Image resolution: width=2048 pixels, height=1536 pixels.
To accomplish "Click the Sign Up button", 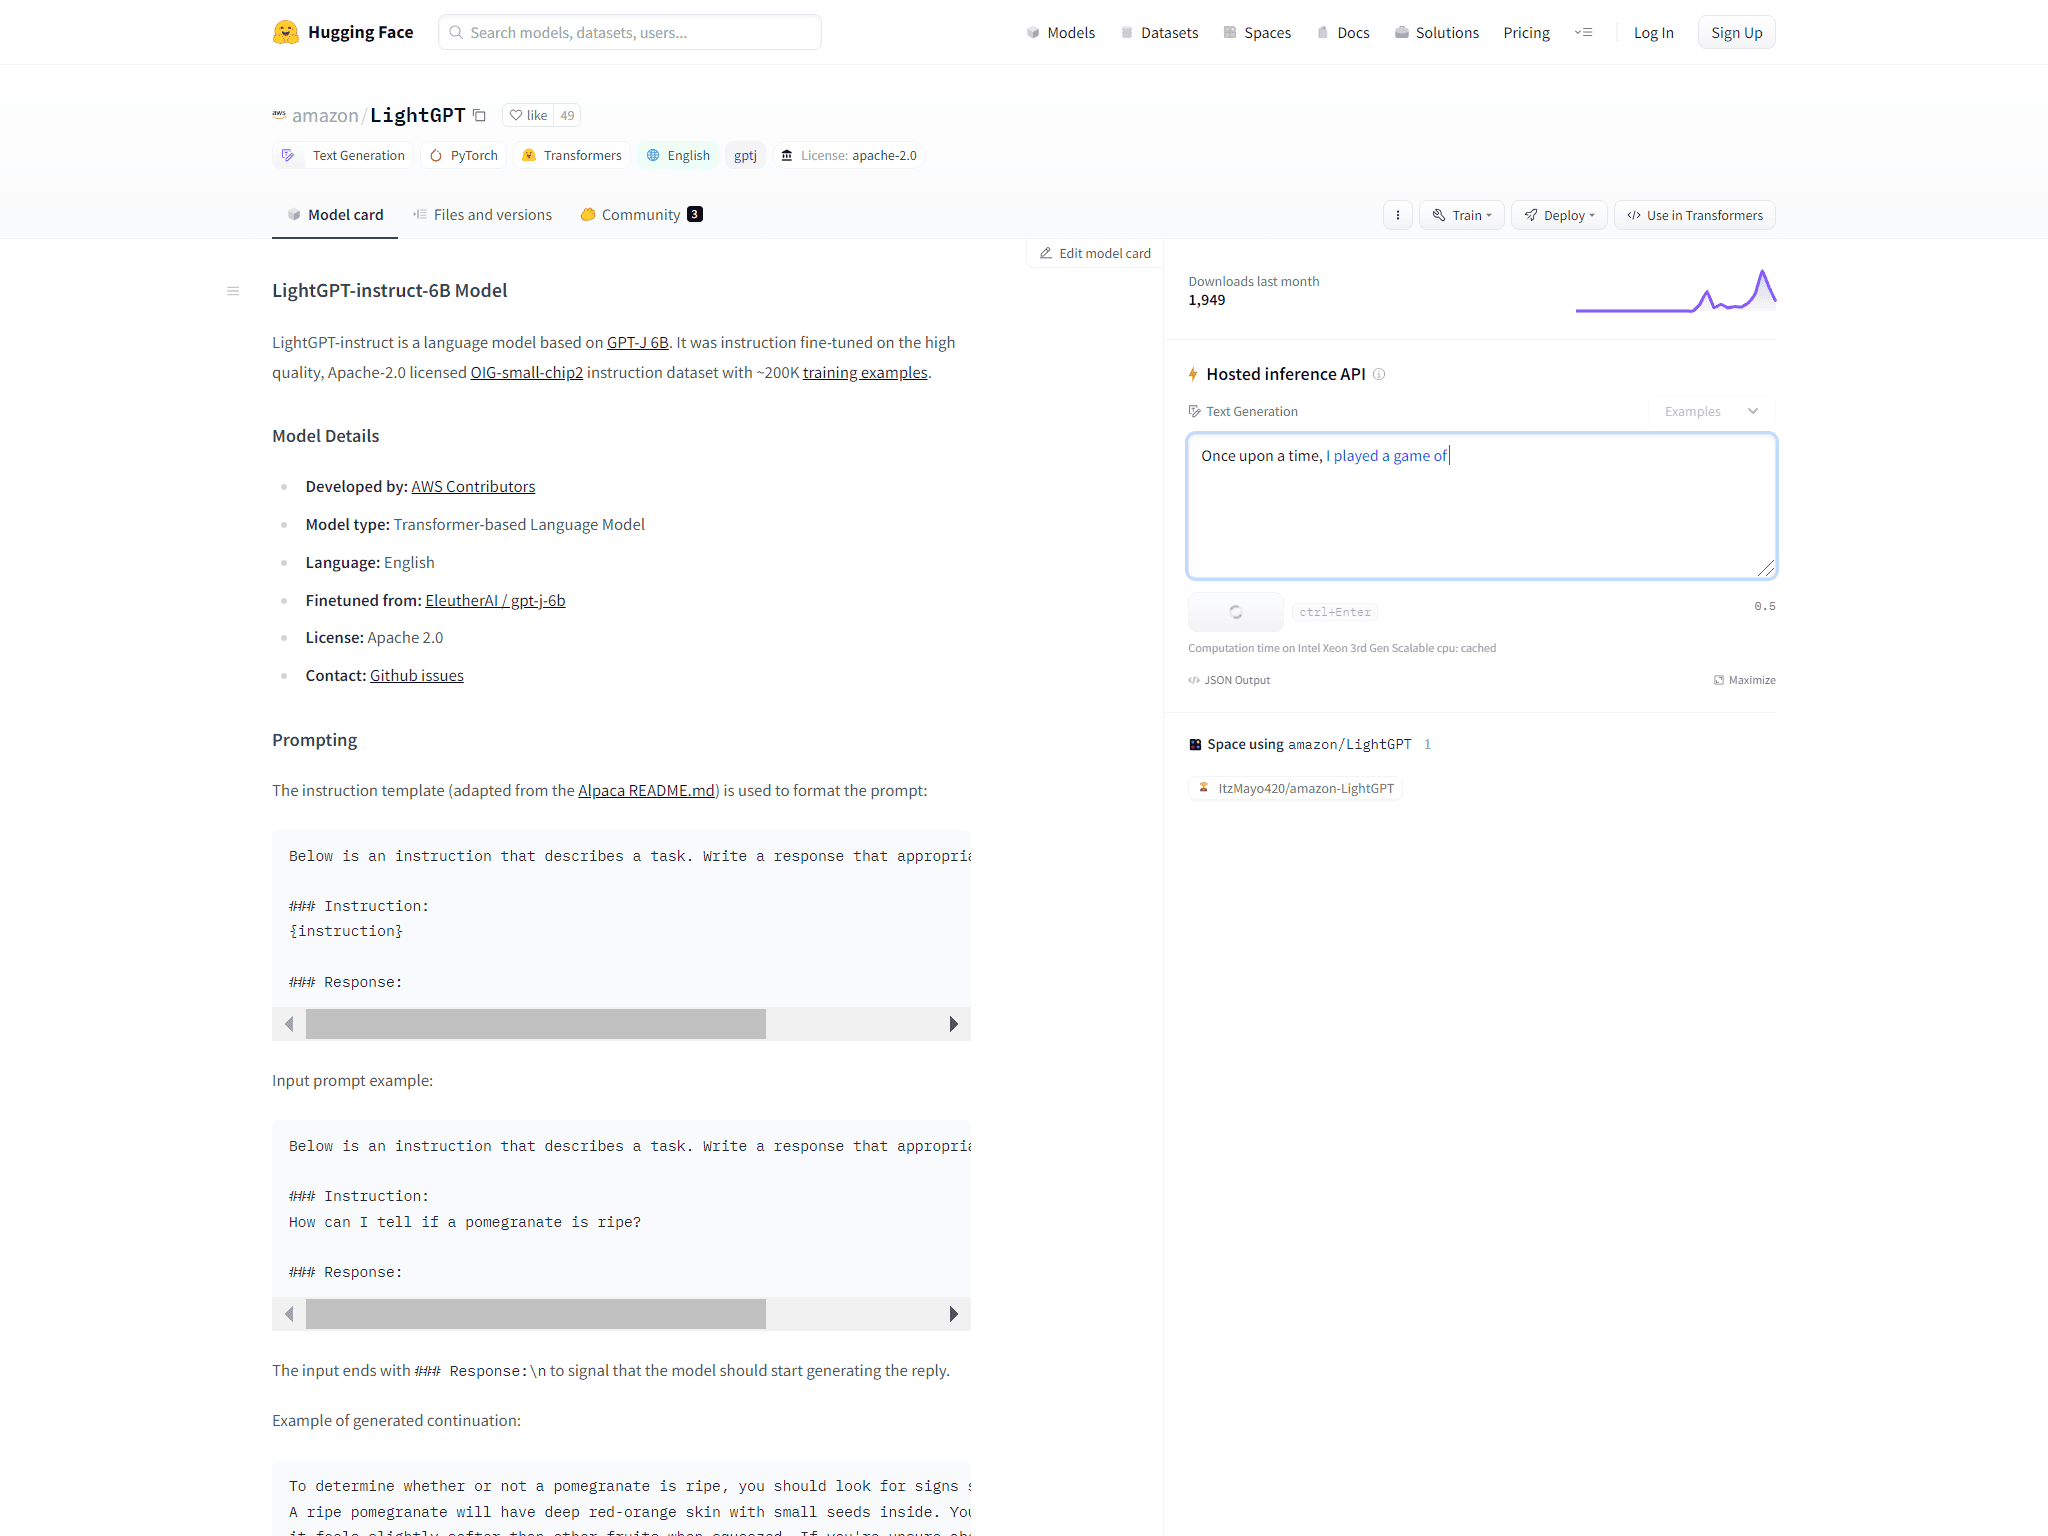I will point(1736,32).
